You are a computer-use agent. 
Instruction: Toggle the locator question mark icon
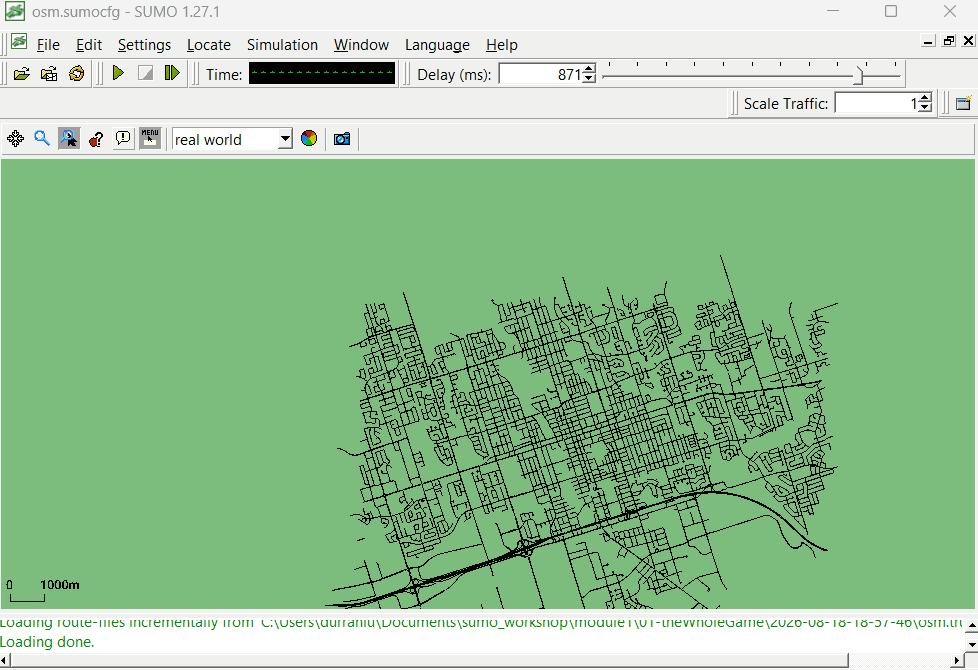pos(96,138)
